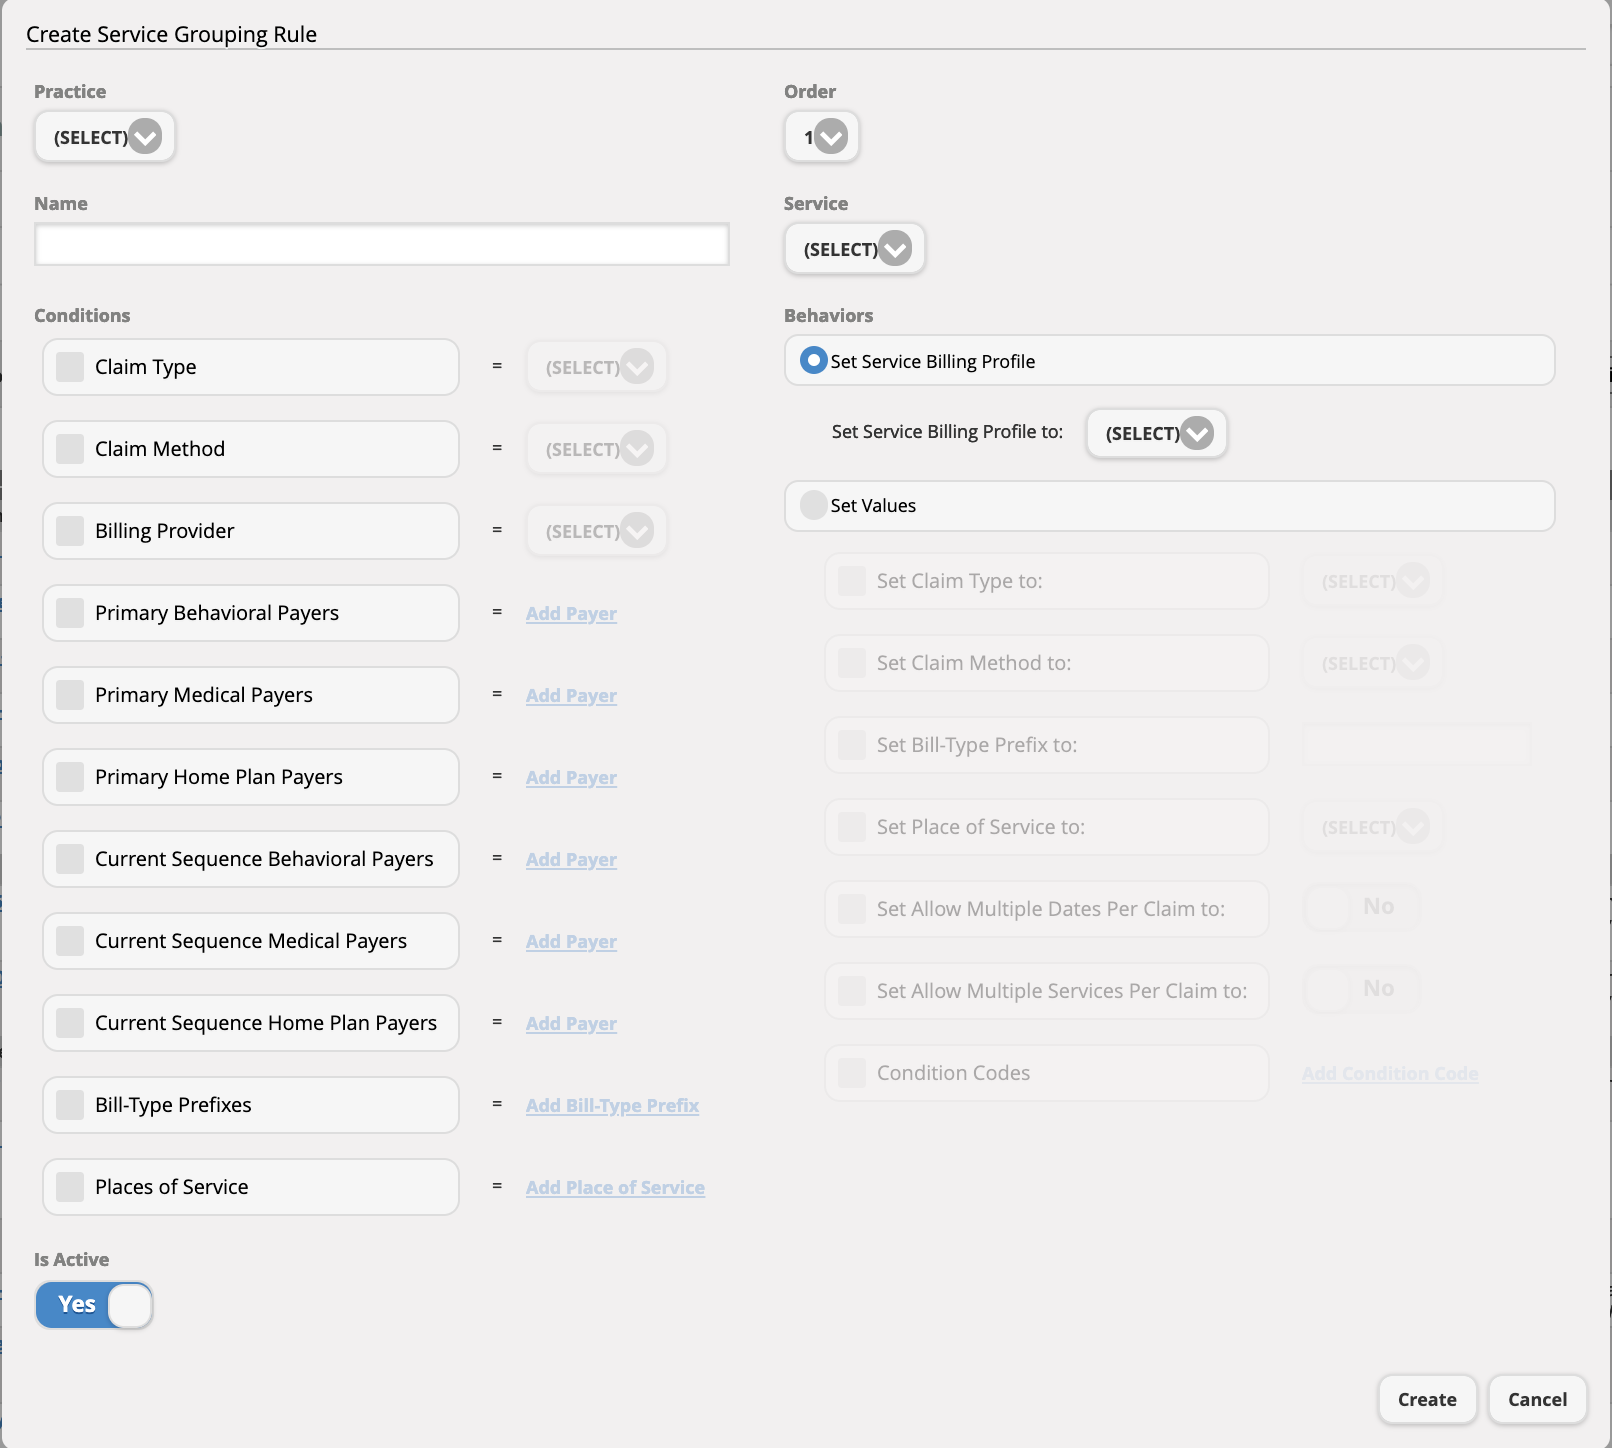Click the Create button
The width and height of the screenshot is (1612, 1448).
[x=1427, y=1399]
